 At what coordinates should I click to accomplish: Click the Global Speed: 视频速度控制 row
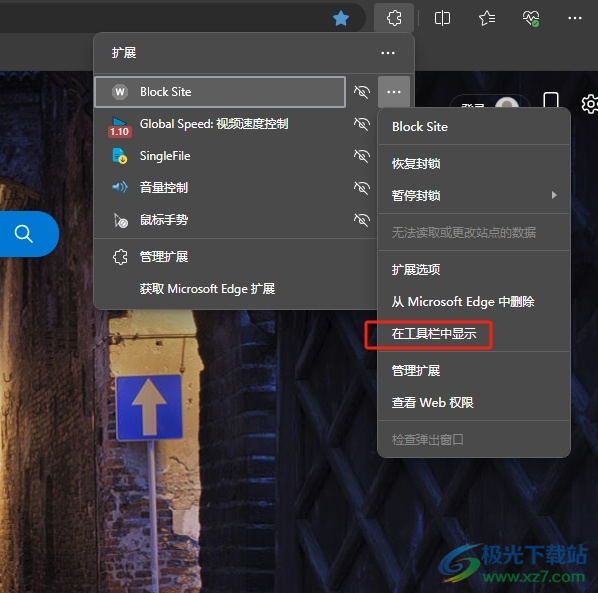(220, 124)
